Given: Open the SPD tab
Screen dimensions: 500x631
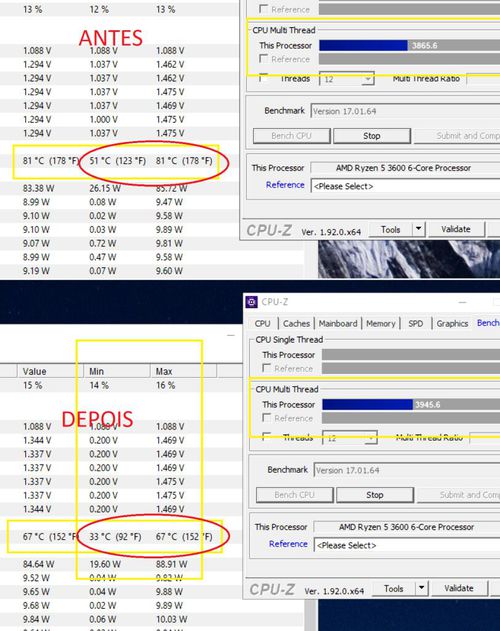Looking at the screenshot, I should 415,324.
